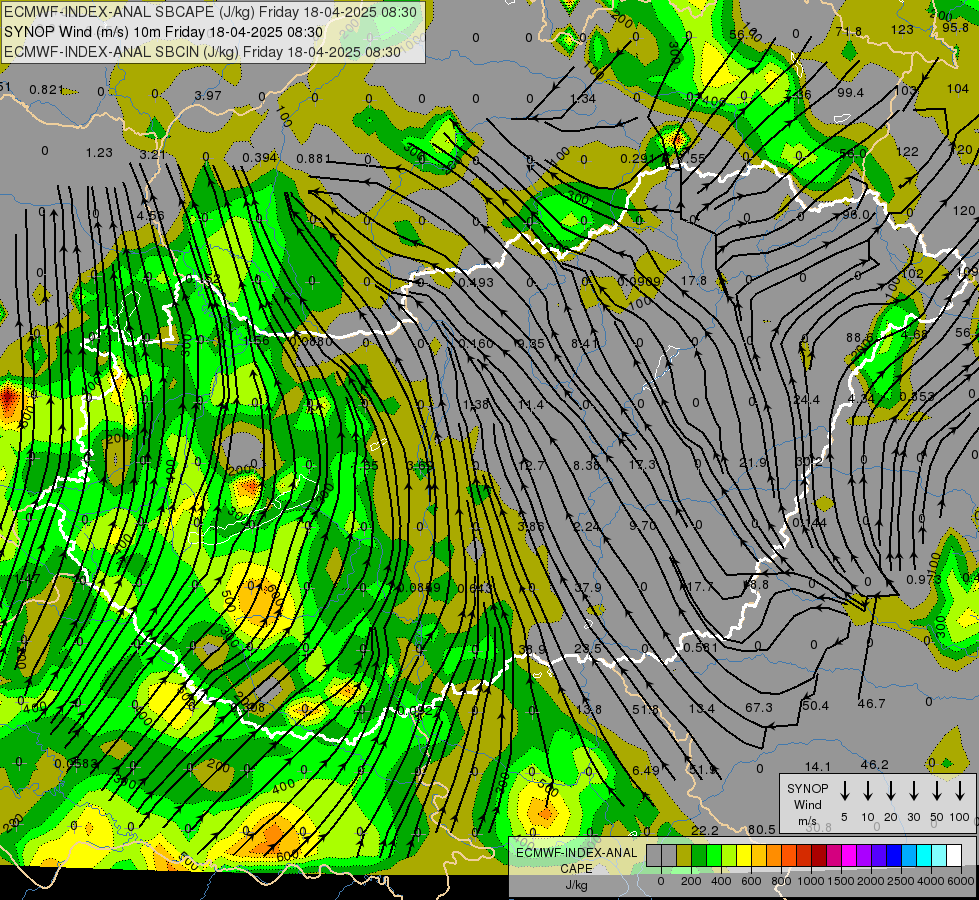Image resolution: width=979 pixels, height=900 pixels.
Task: Select the 30 m/s wind arrow symbol
Action: 913,790
